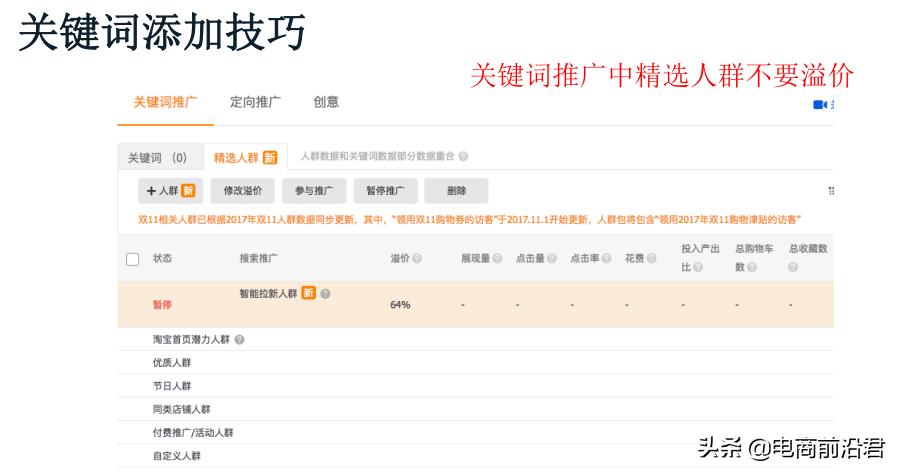
Task: Click the 修改溢价 button
Action: click(243, 190)
